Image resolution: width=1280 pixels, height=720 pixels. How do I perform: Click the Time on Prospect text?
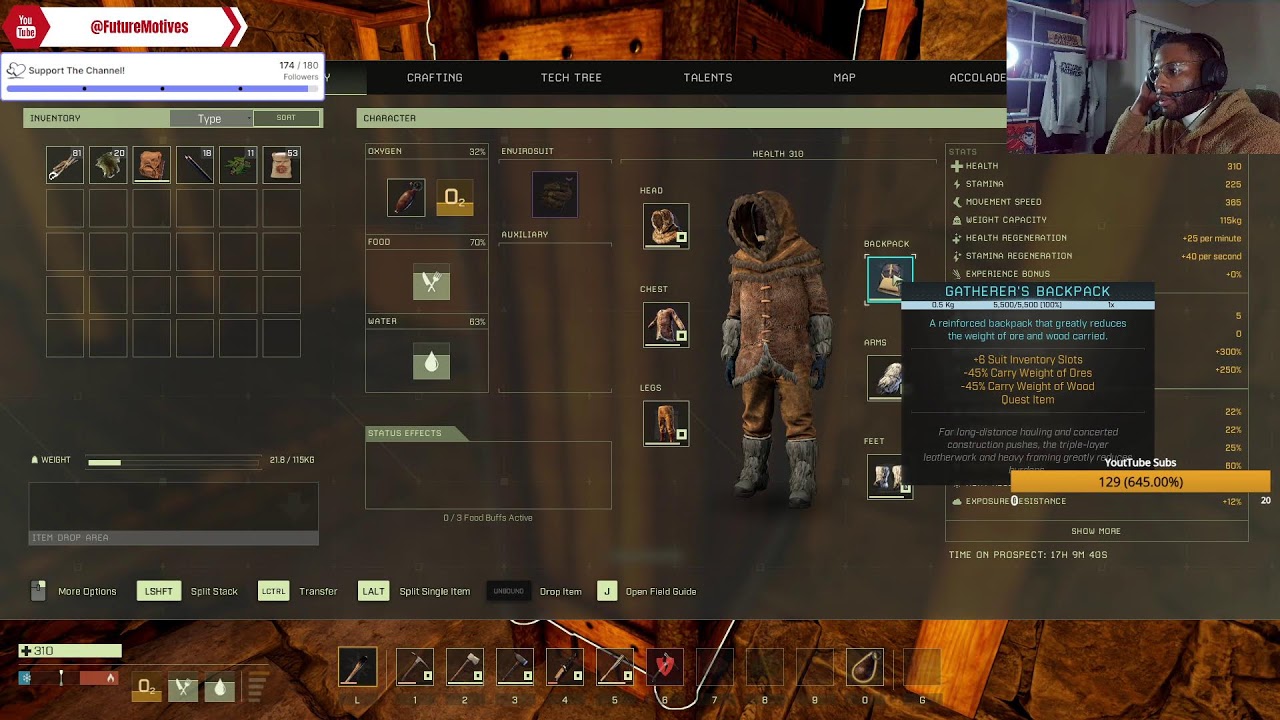1027,555
